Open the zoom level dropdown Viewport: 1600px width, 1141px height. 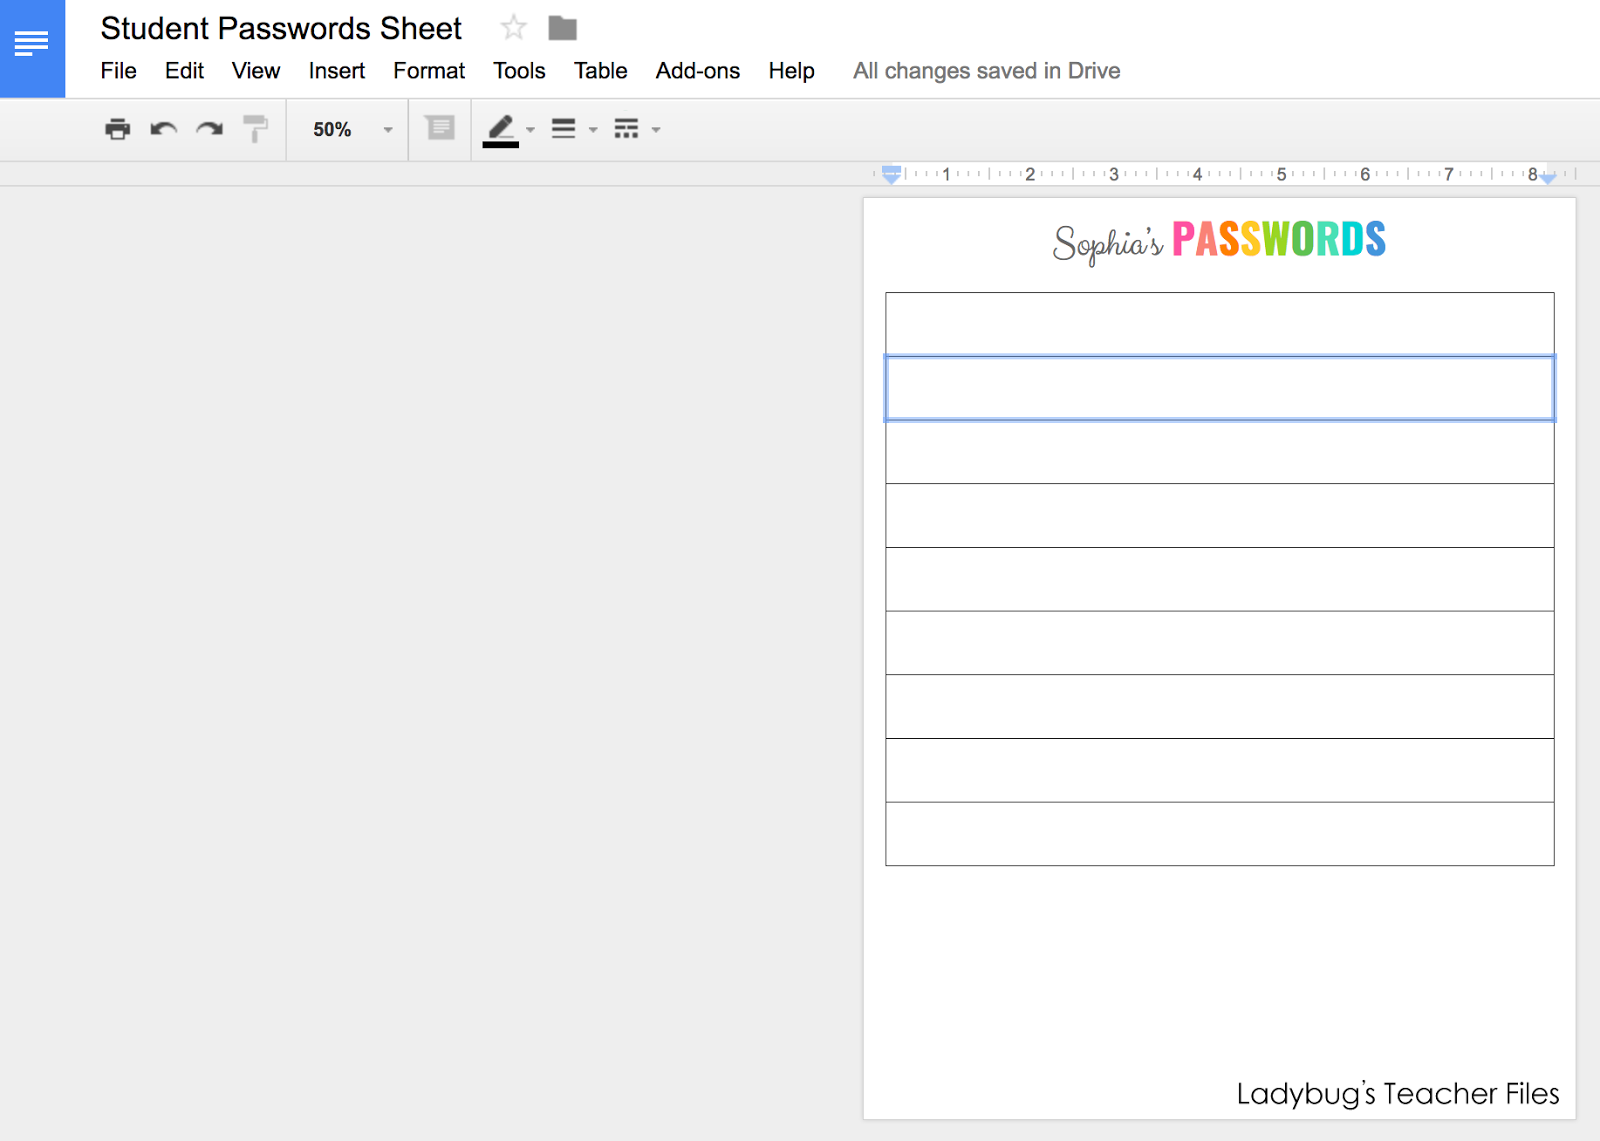(x=346, y=129)
